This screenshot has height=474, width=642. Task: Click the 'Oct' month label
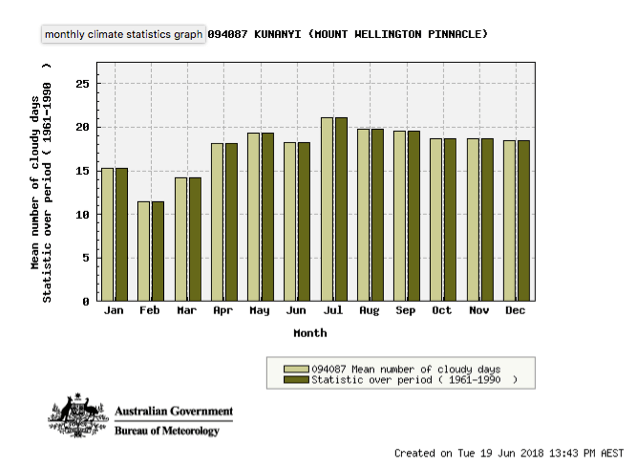[442, 310]
